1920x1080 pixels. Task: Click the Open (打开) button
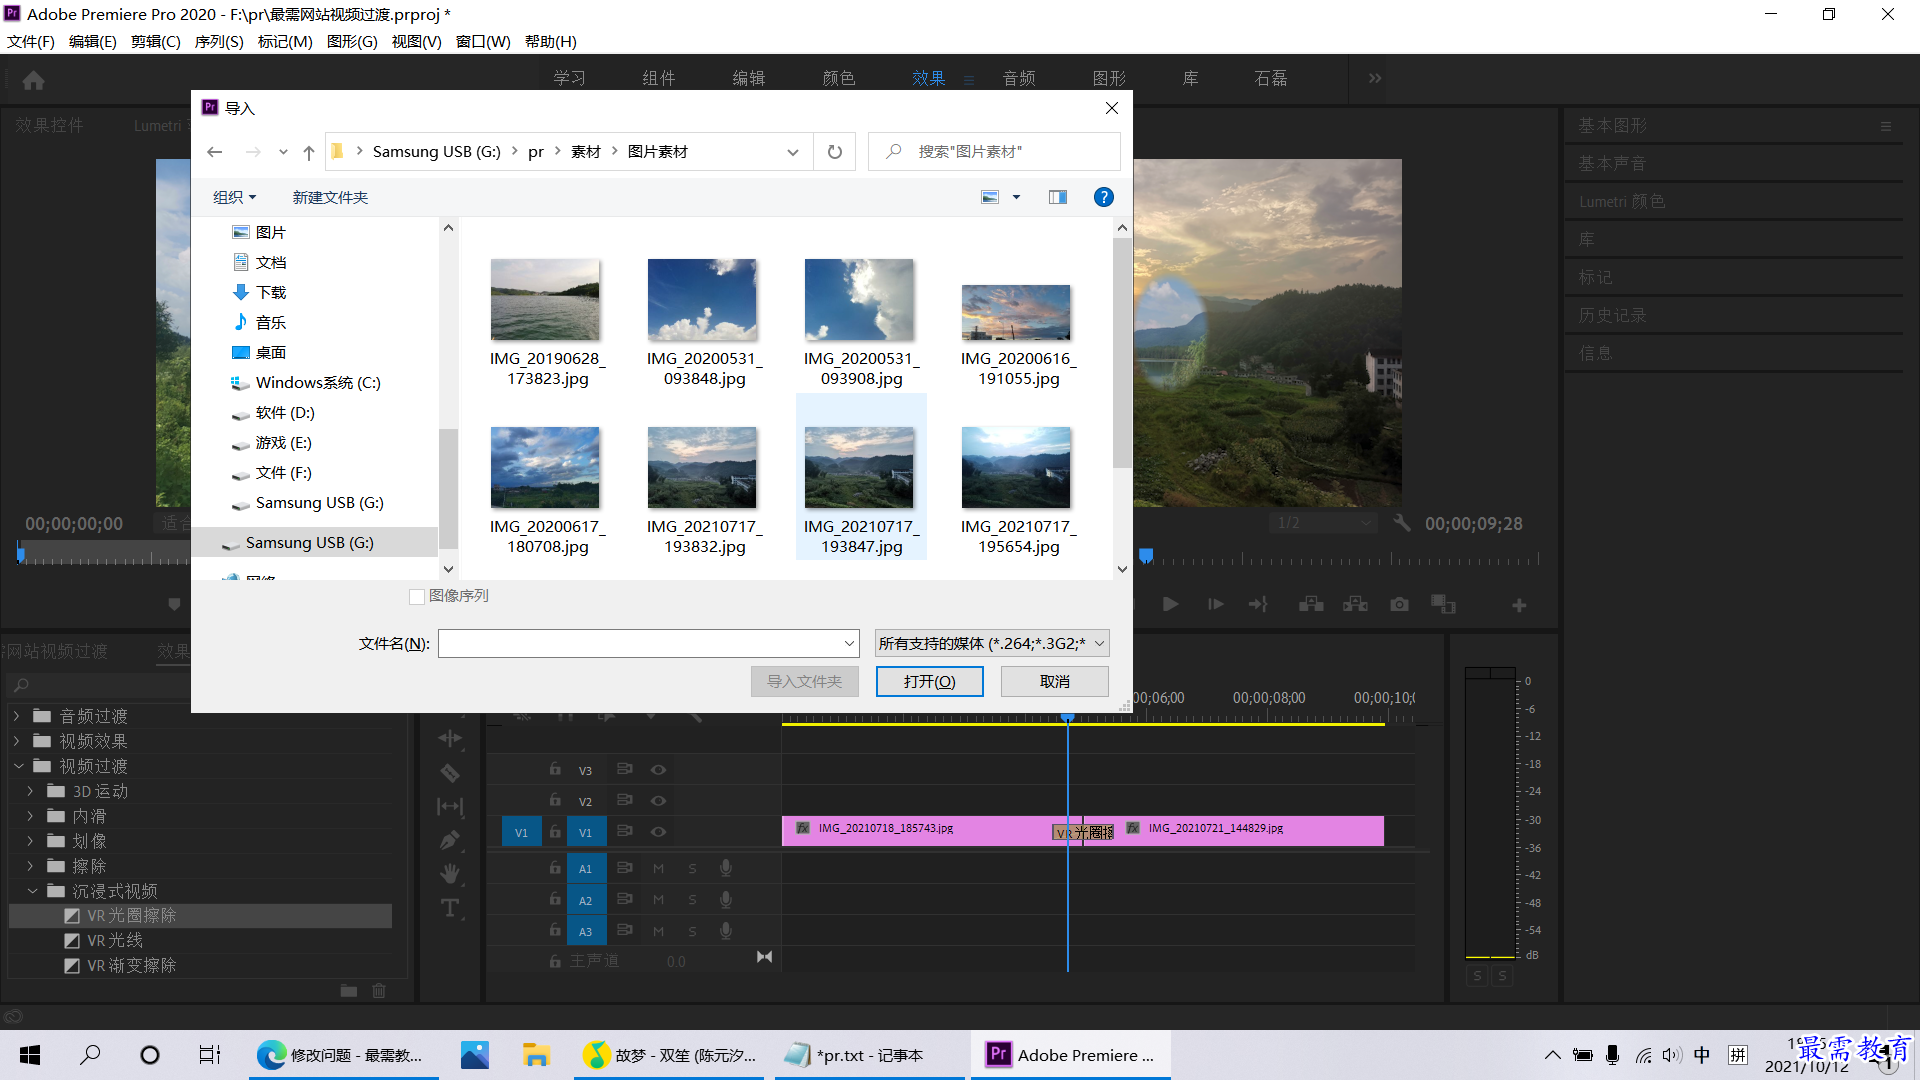tap(929, 681)
